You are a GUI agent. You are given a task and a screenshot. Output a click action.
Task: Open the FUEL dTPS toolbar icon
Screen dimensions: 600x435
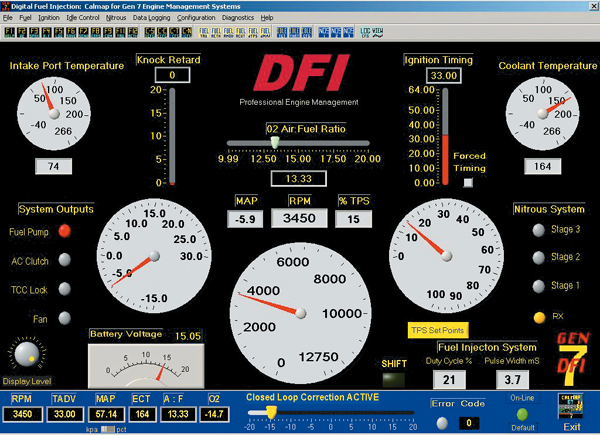click(253, 32)
